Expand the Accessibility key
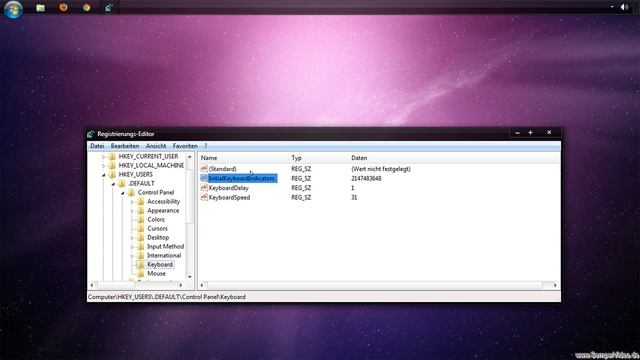The width and height of the screenshot is (640, 360). (x=132, y=202)
